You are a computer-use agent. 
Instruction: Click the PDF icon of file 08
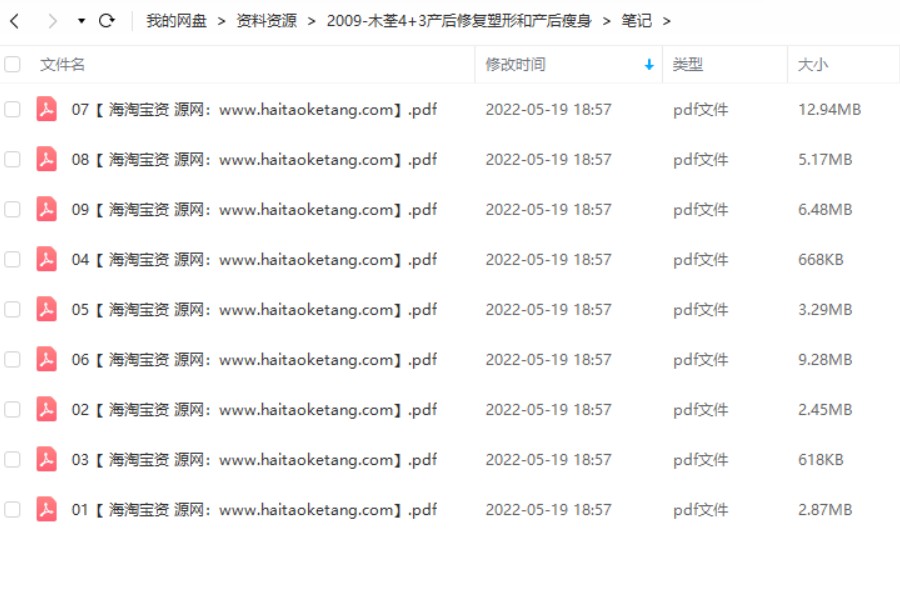pos(46,159)
